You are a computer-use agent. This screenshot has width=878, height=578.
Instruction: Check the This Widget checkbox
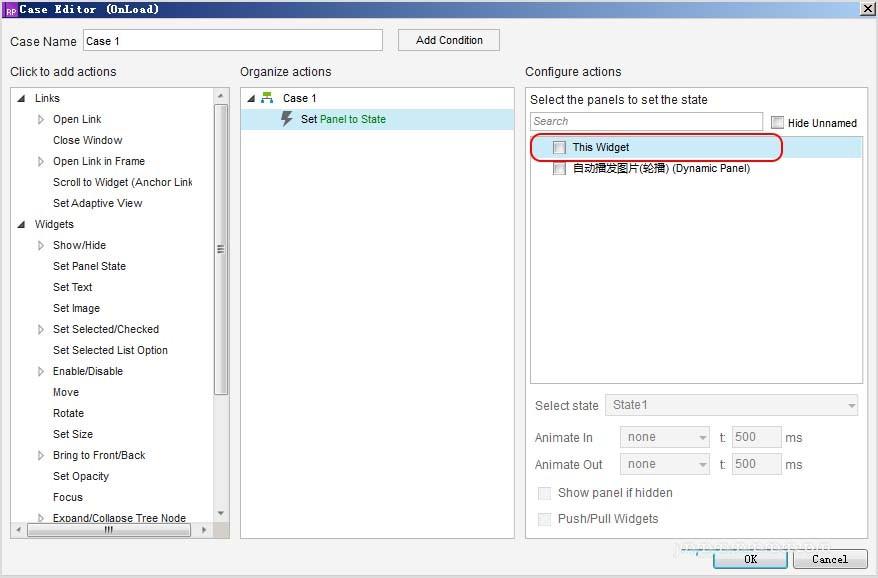[x=559, y=147]
